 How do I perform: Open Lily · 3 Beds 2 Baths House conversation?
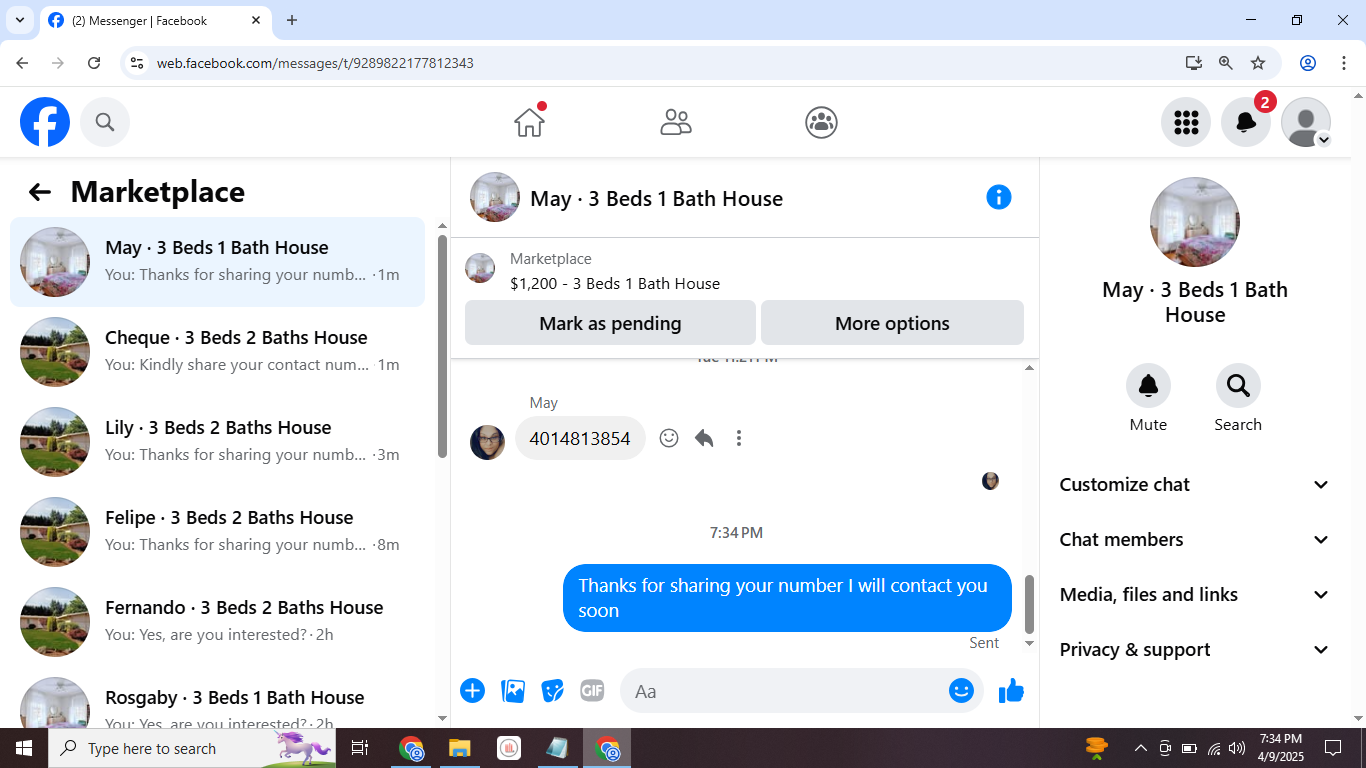click(x=218, y=442)
